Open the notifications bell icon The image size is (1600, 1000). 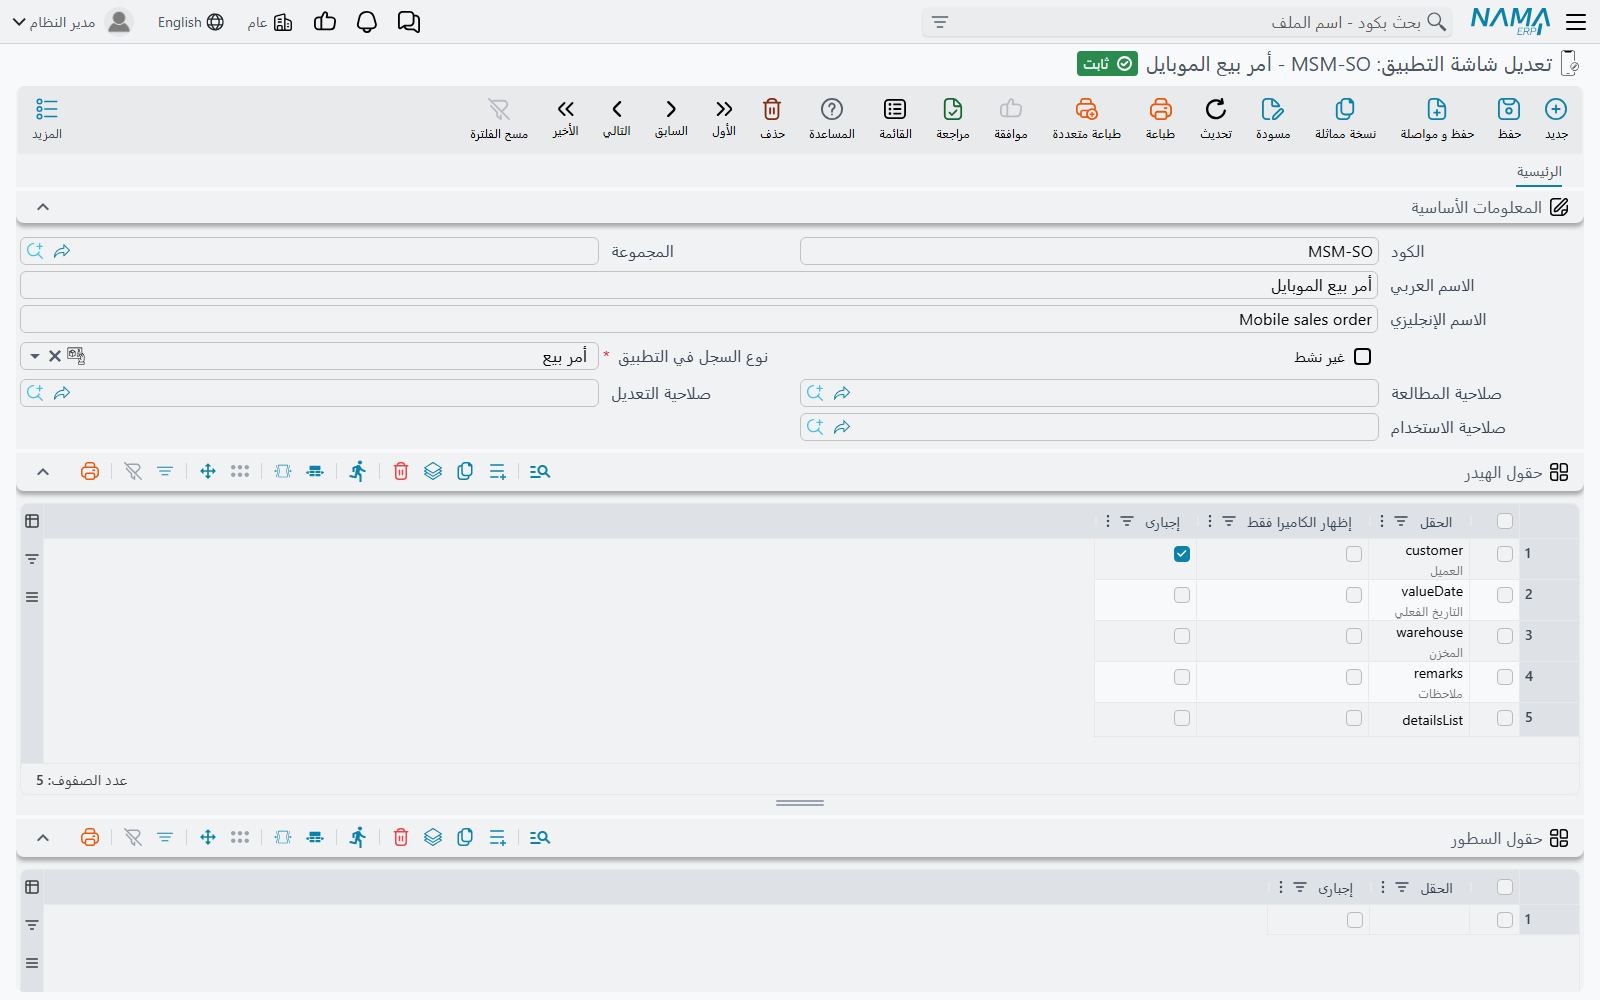(x=367, y=22)
